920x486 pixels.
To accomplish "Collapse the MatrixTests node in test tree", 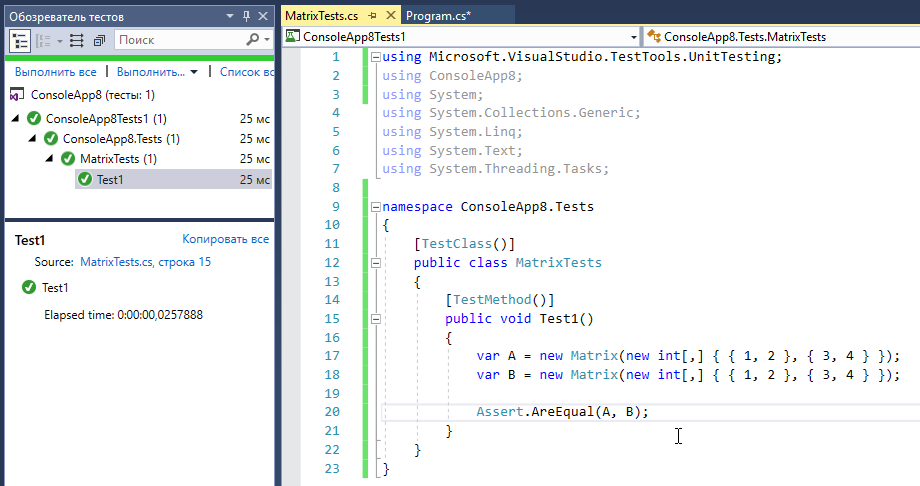I will click(50, 159).
